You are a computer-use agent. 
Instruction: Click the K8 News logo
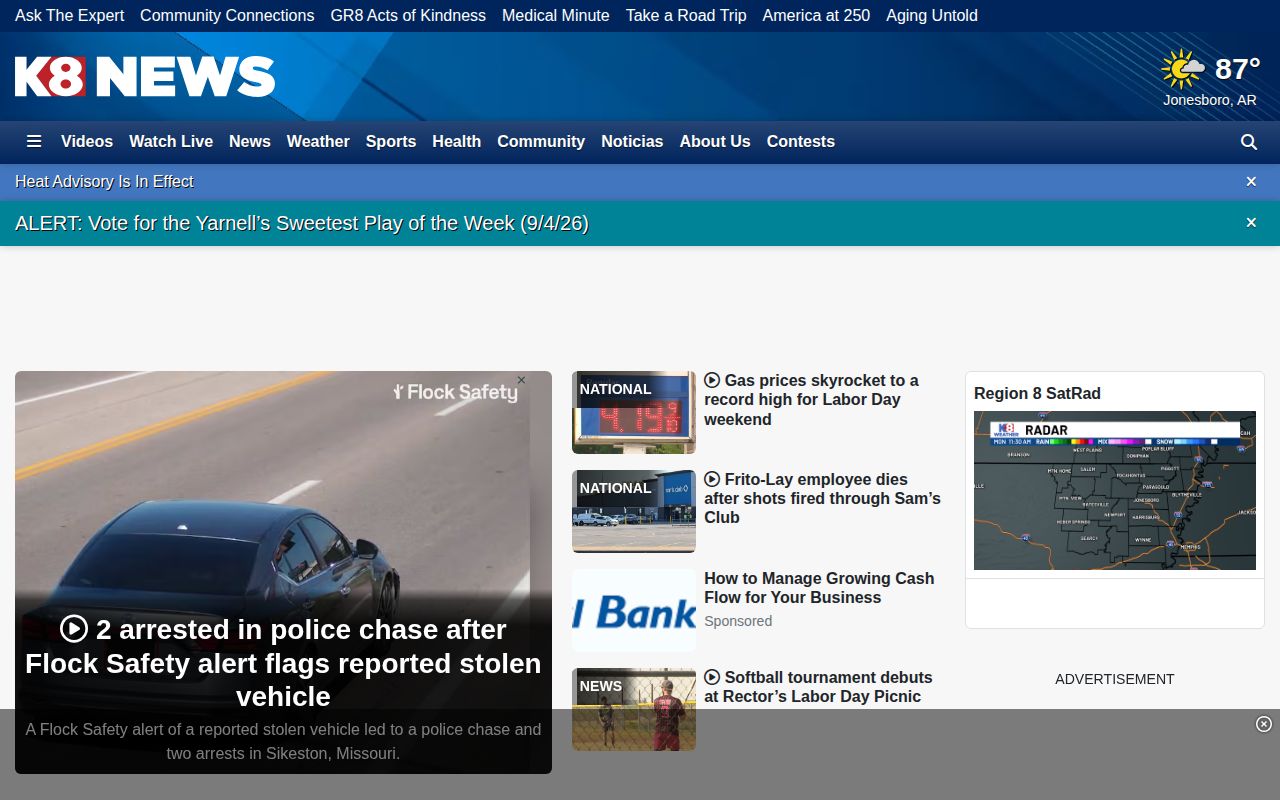145,76
